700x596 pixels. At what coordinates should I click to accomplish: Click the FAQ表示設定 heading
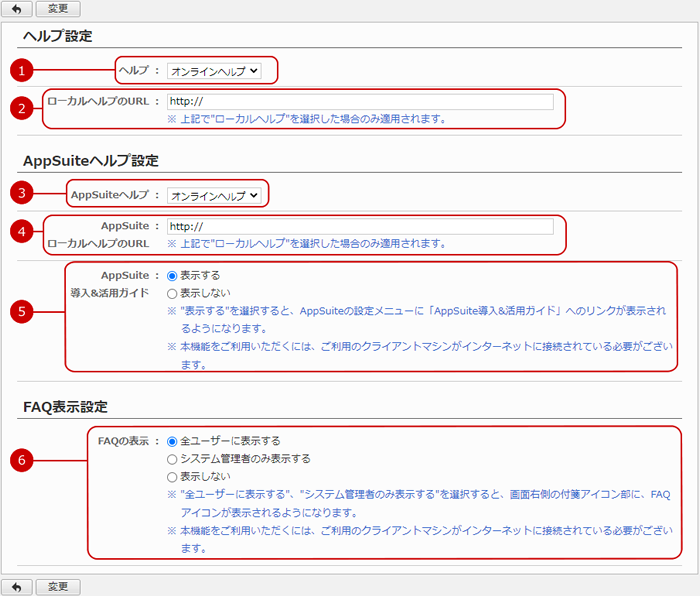tap(65, 407)
